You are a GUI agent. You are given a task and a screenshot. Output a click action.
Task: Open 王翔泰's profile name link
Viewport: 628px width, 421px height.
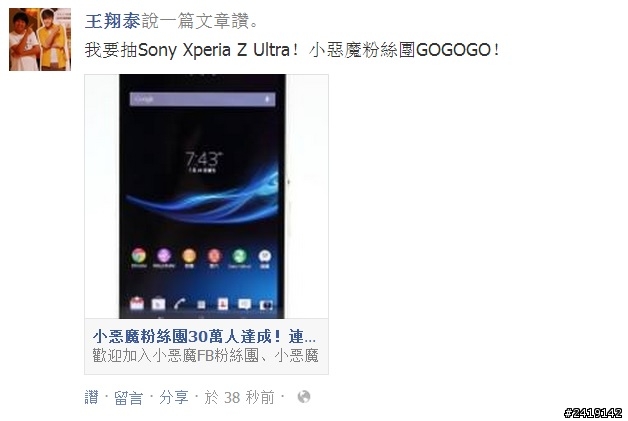113,21
